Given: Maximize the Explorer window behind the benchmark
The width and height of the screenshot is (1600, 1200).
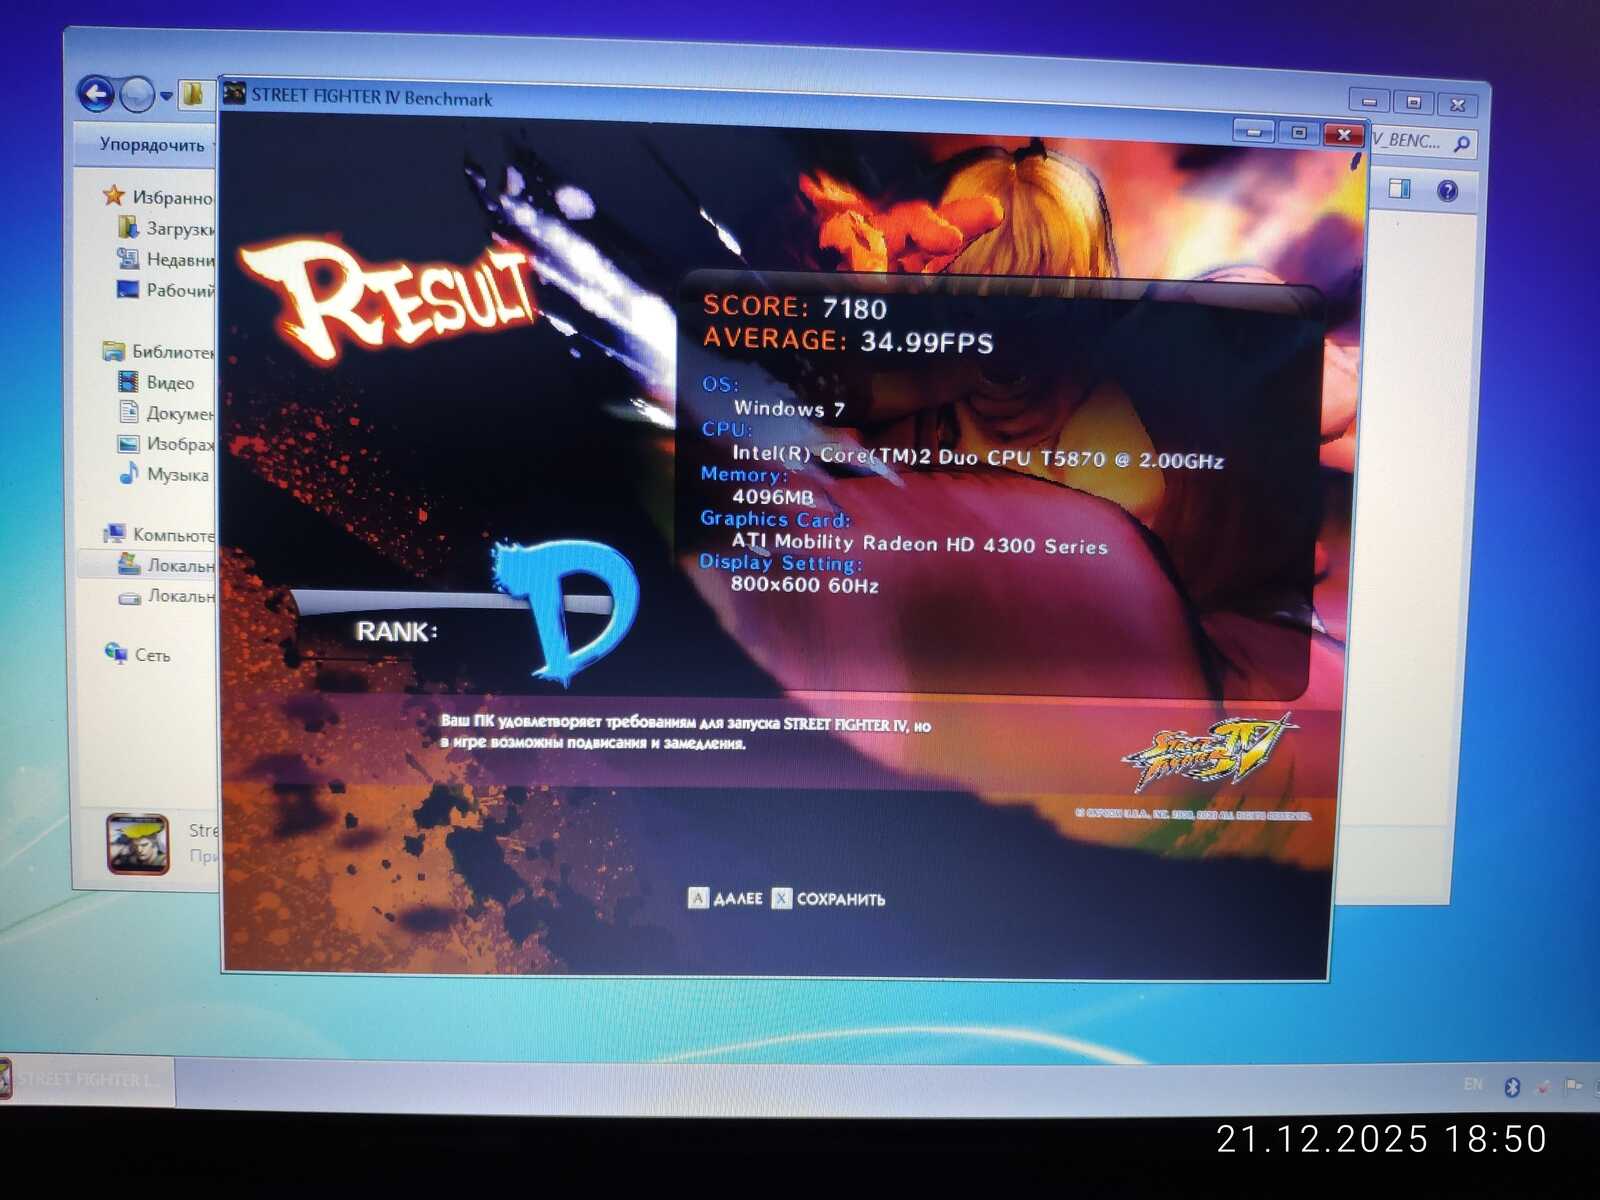Looking at the screenshot, I should click(1413, 103).
